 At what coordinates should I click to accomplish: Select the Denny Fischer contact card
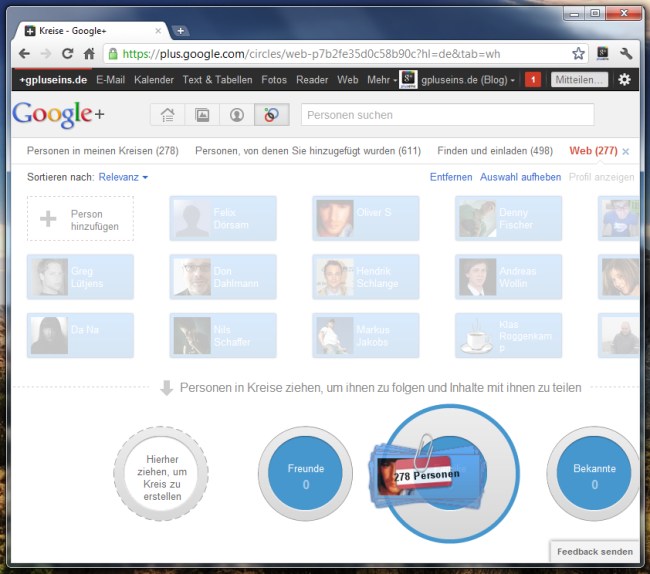[x=509, y=218]
